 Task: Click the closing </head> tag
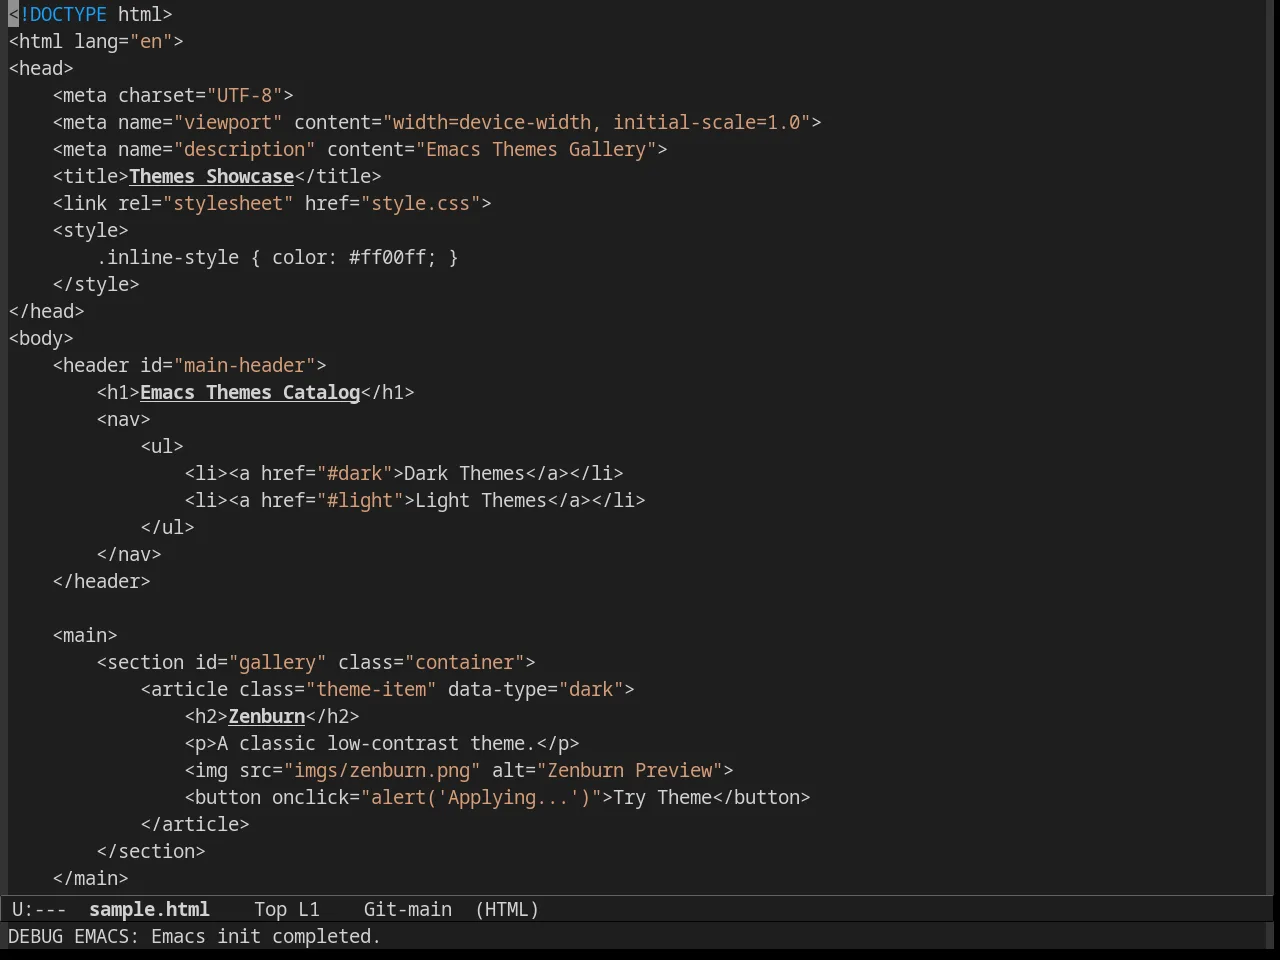pyautogui.click(x=46, y=311)
